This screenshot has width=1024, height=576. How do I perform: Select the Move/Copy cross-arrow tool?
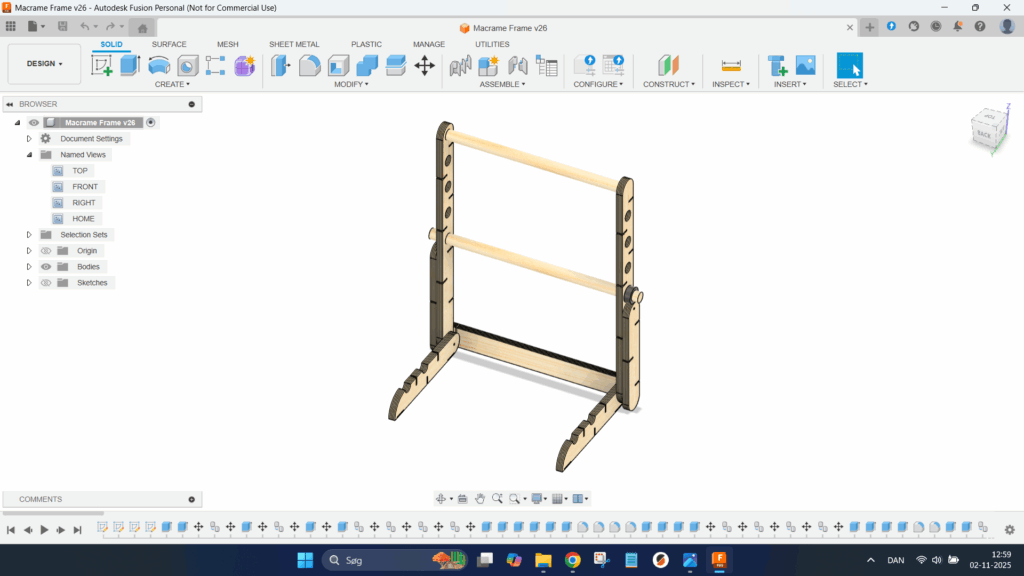click(424, 66)
